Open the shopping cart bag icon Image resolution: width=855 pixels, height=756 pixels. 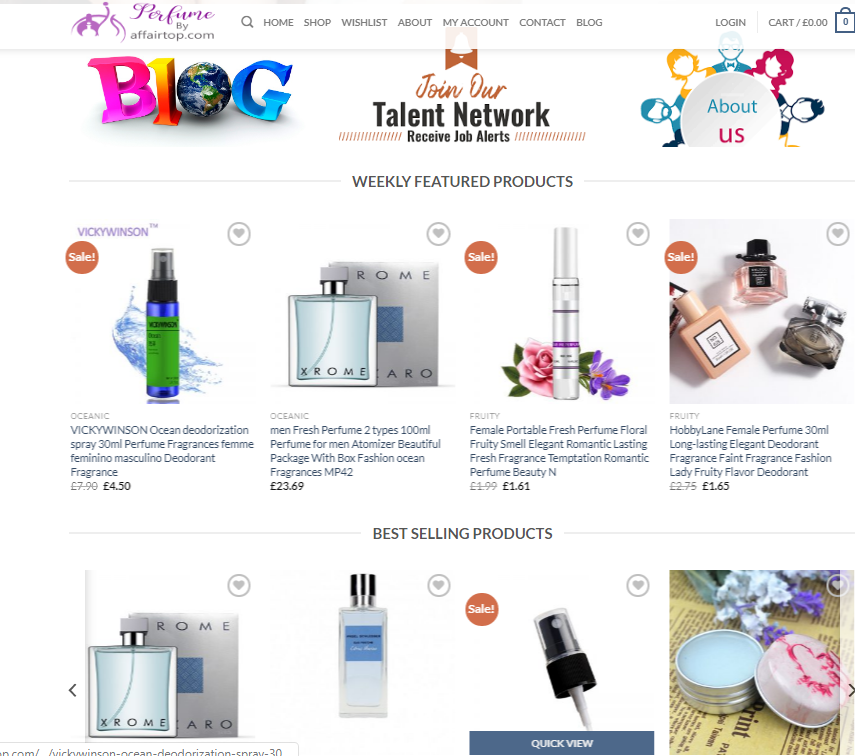(845, 22)
